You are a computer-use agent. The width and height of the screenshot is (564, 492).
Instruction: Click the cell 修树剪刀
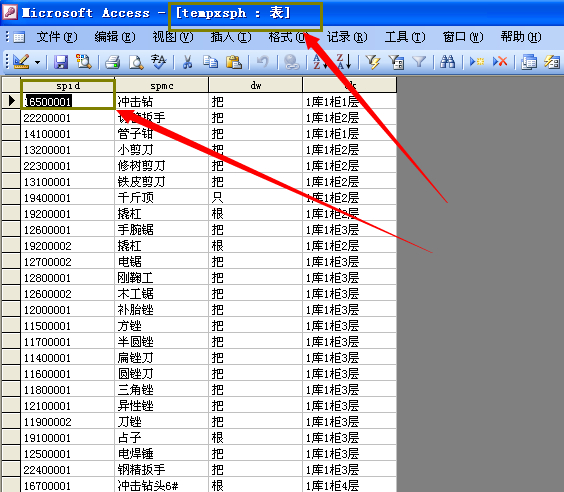(162, 165)
